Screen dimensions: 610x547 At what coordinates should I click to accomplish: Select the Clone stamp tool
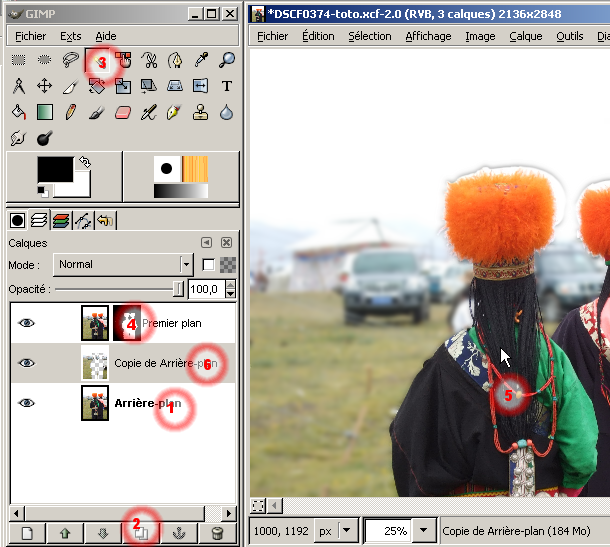point(201,112)
